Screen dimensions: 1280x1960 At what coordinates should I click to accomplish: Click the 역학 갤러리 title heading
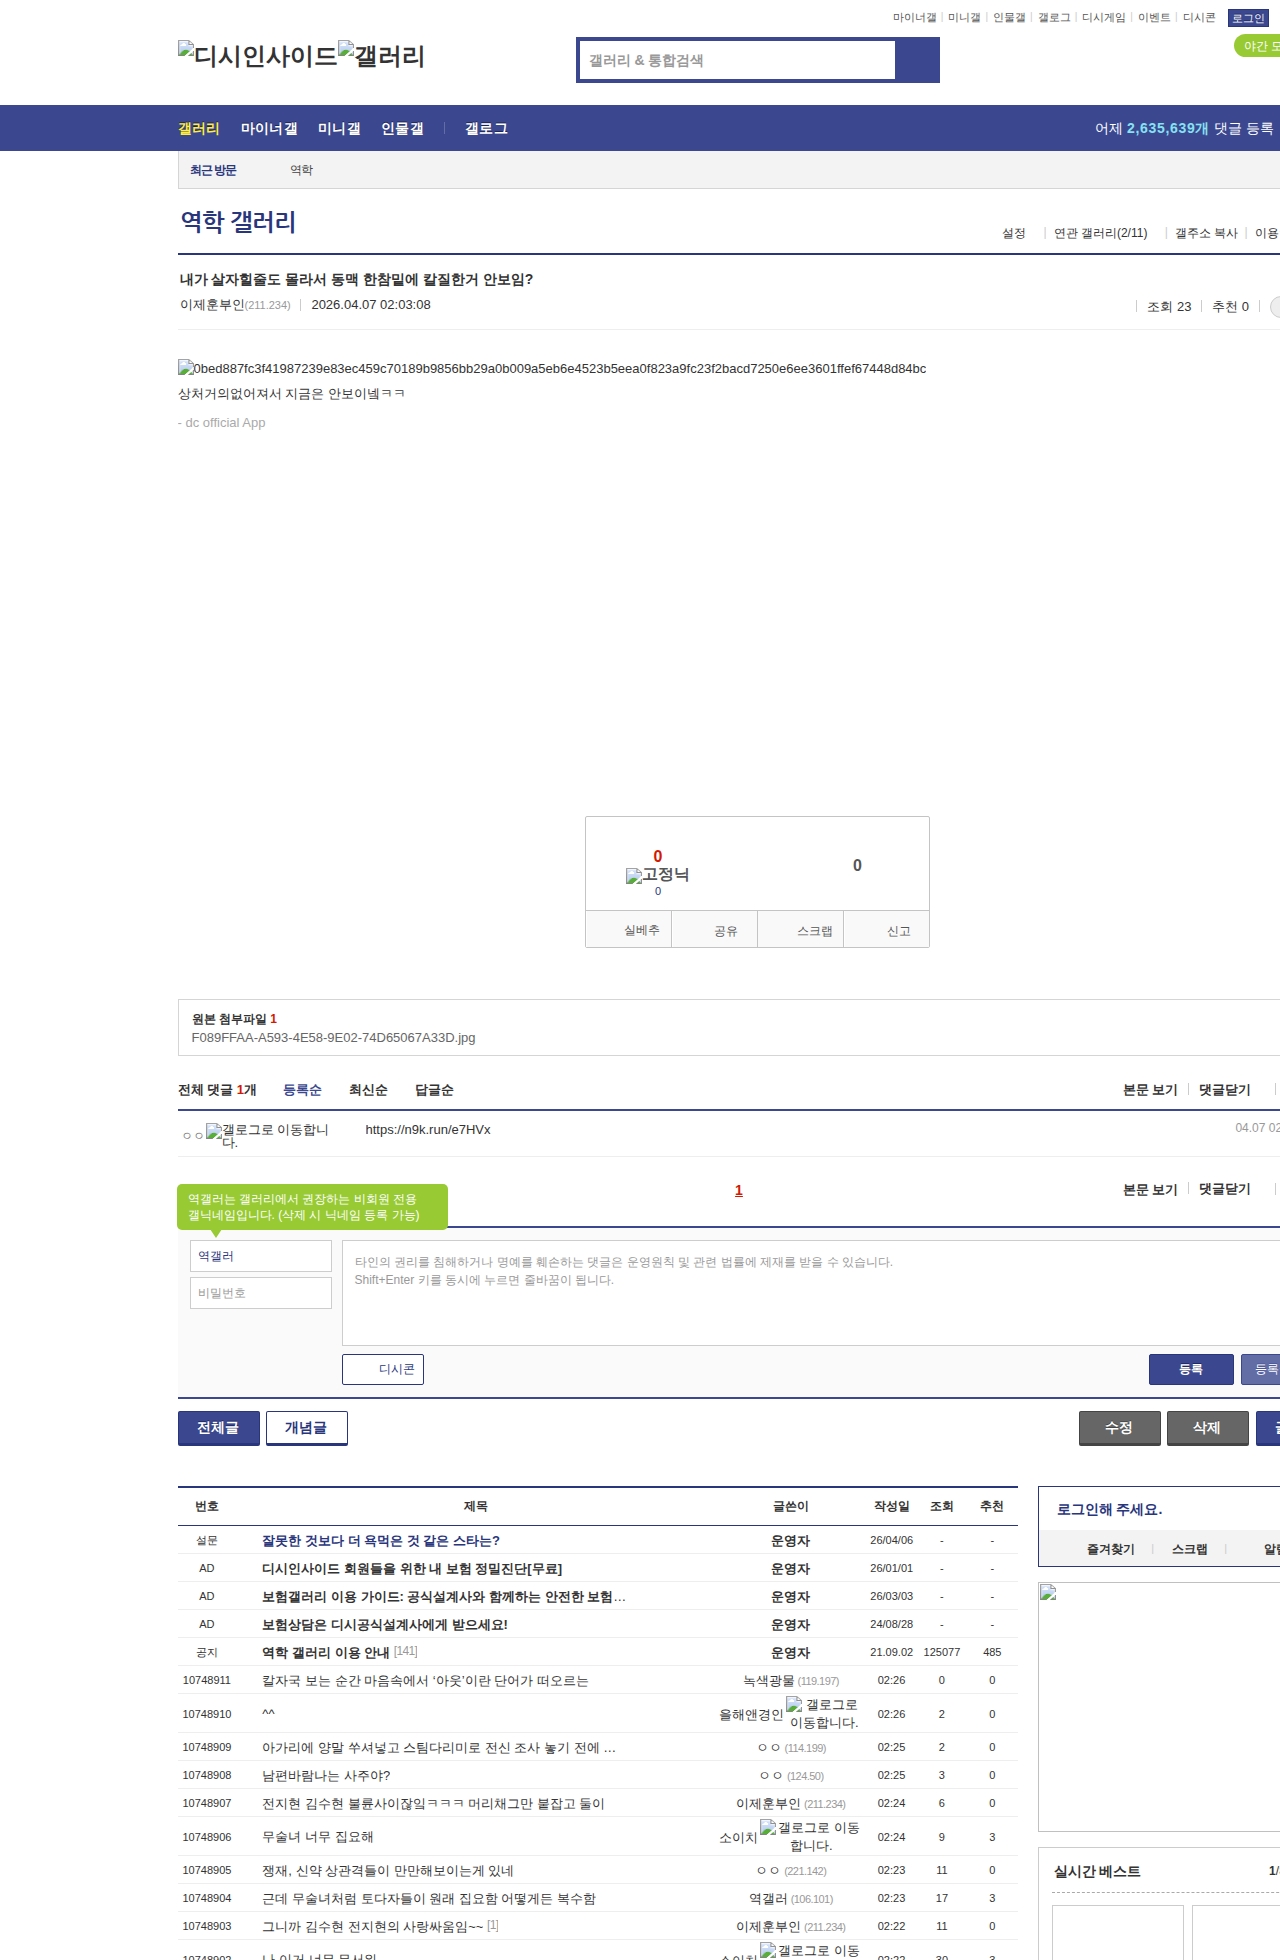(x=238, y=221)
